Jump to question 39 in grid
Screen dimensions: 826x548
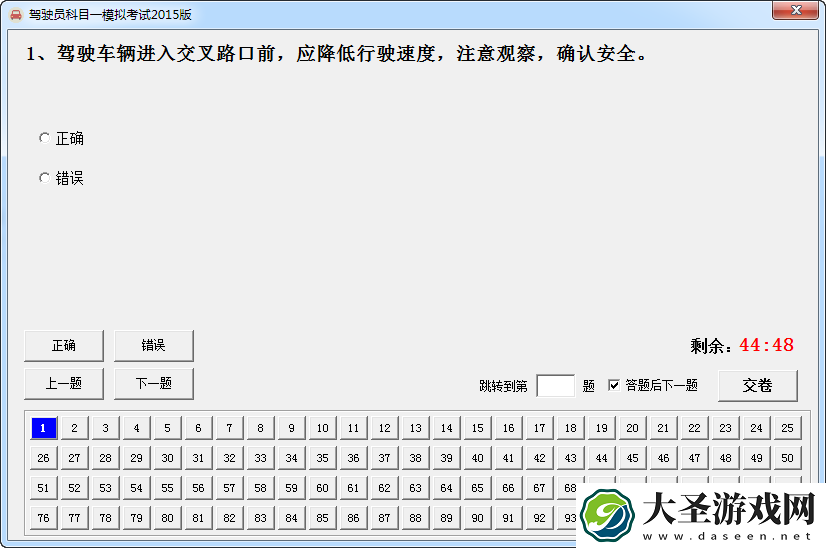[447, 458]
